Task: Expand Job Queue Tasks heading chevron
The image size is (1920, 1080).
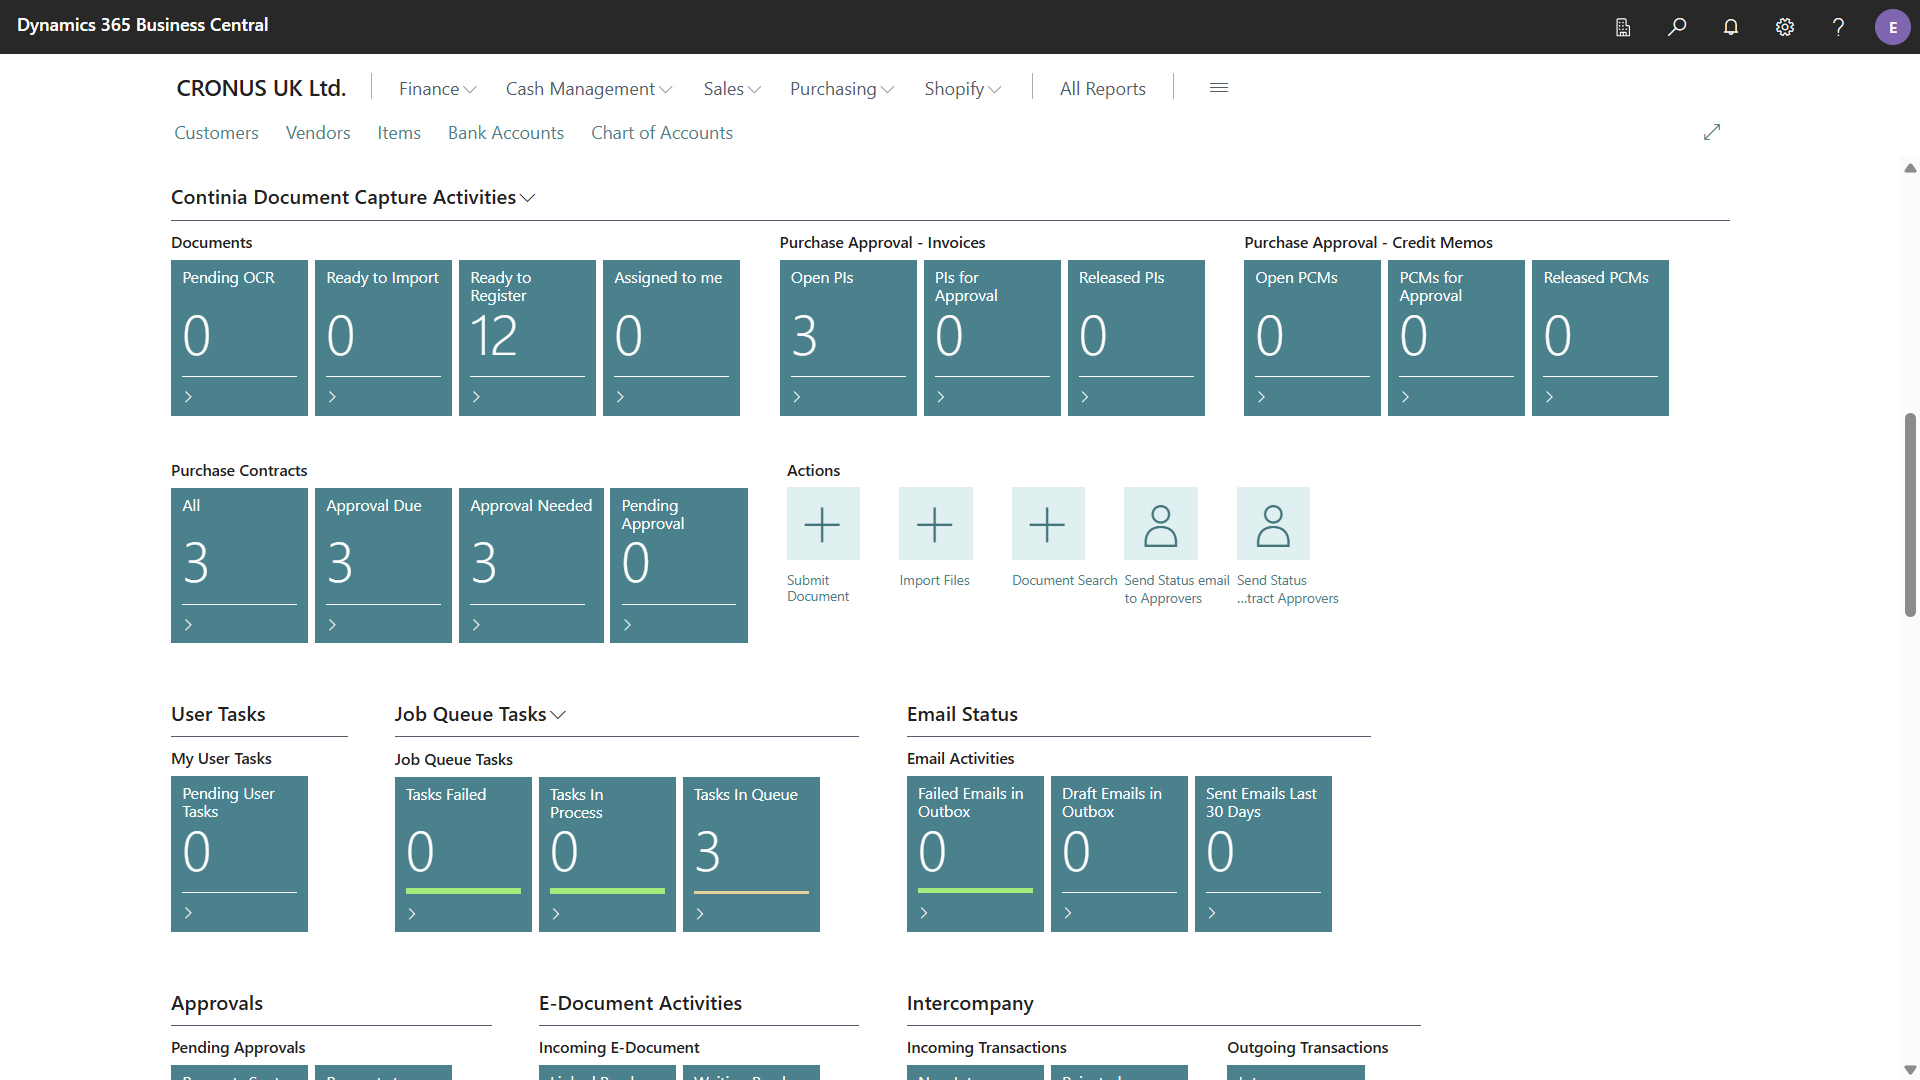Action: tap(558, 715)
